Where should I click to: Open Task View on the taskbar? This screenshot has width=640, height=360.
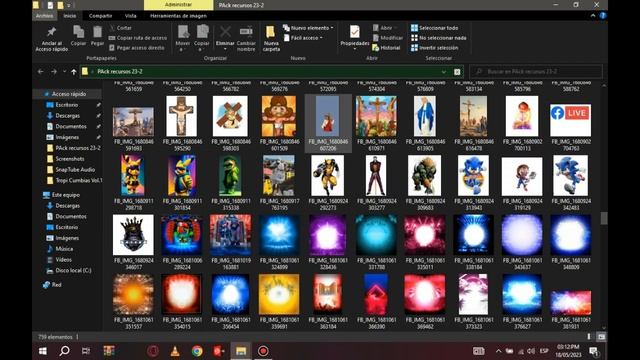point(86,351)
